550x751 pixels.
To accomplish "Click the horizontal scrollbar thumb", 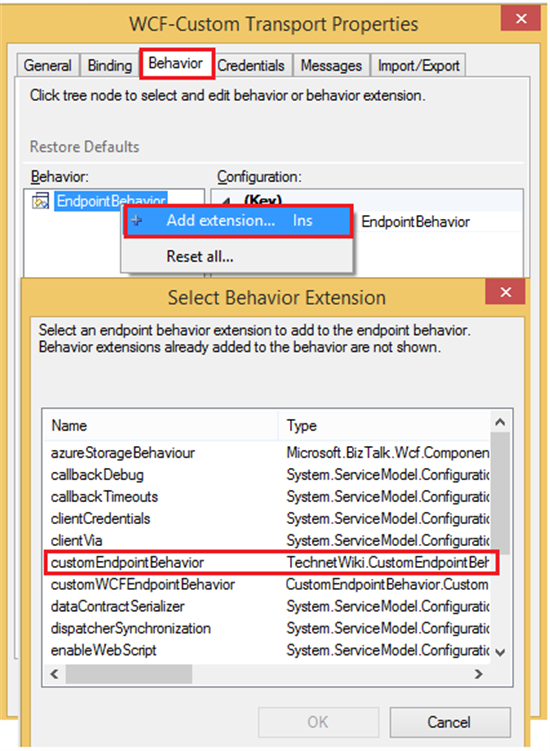I will click(129, 674).
